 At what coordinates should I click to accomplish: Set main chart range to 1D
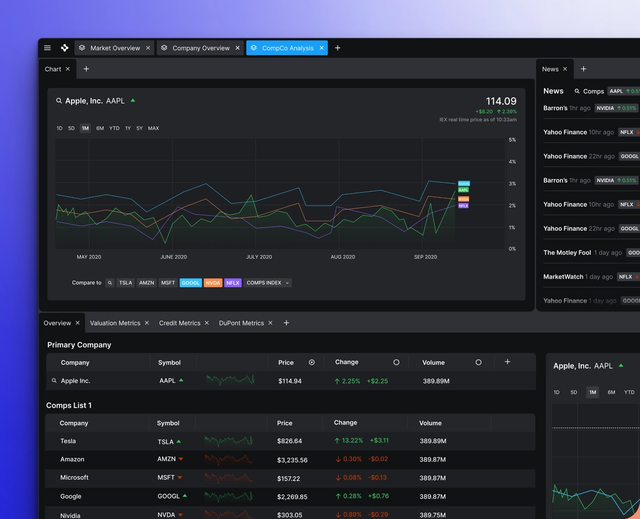(x=60, y=128)
